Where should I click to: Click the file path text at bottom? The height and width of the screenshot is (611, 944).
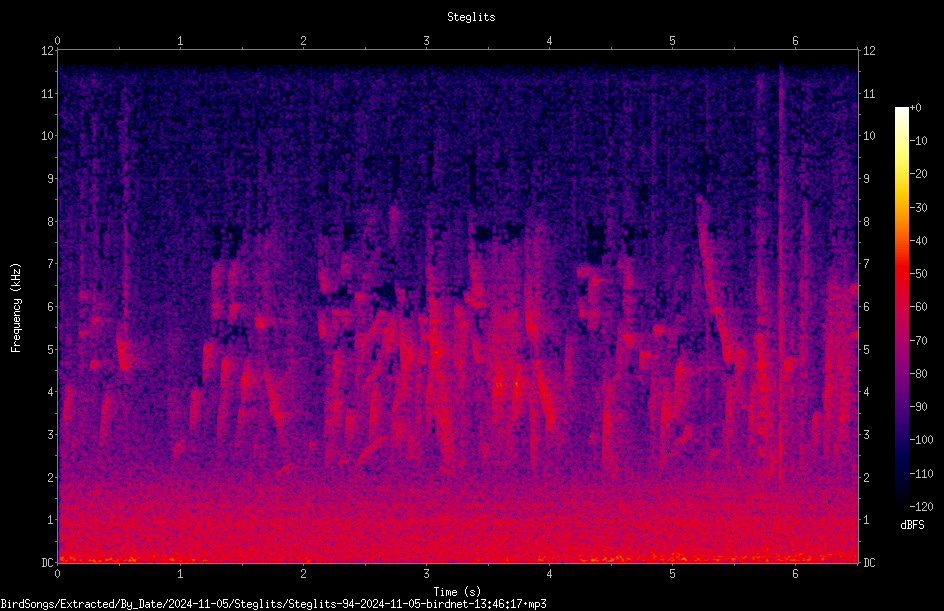coord(273,604)
